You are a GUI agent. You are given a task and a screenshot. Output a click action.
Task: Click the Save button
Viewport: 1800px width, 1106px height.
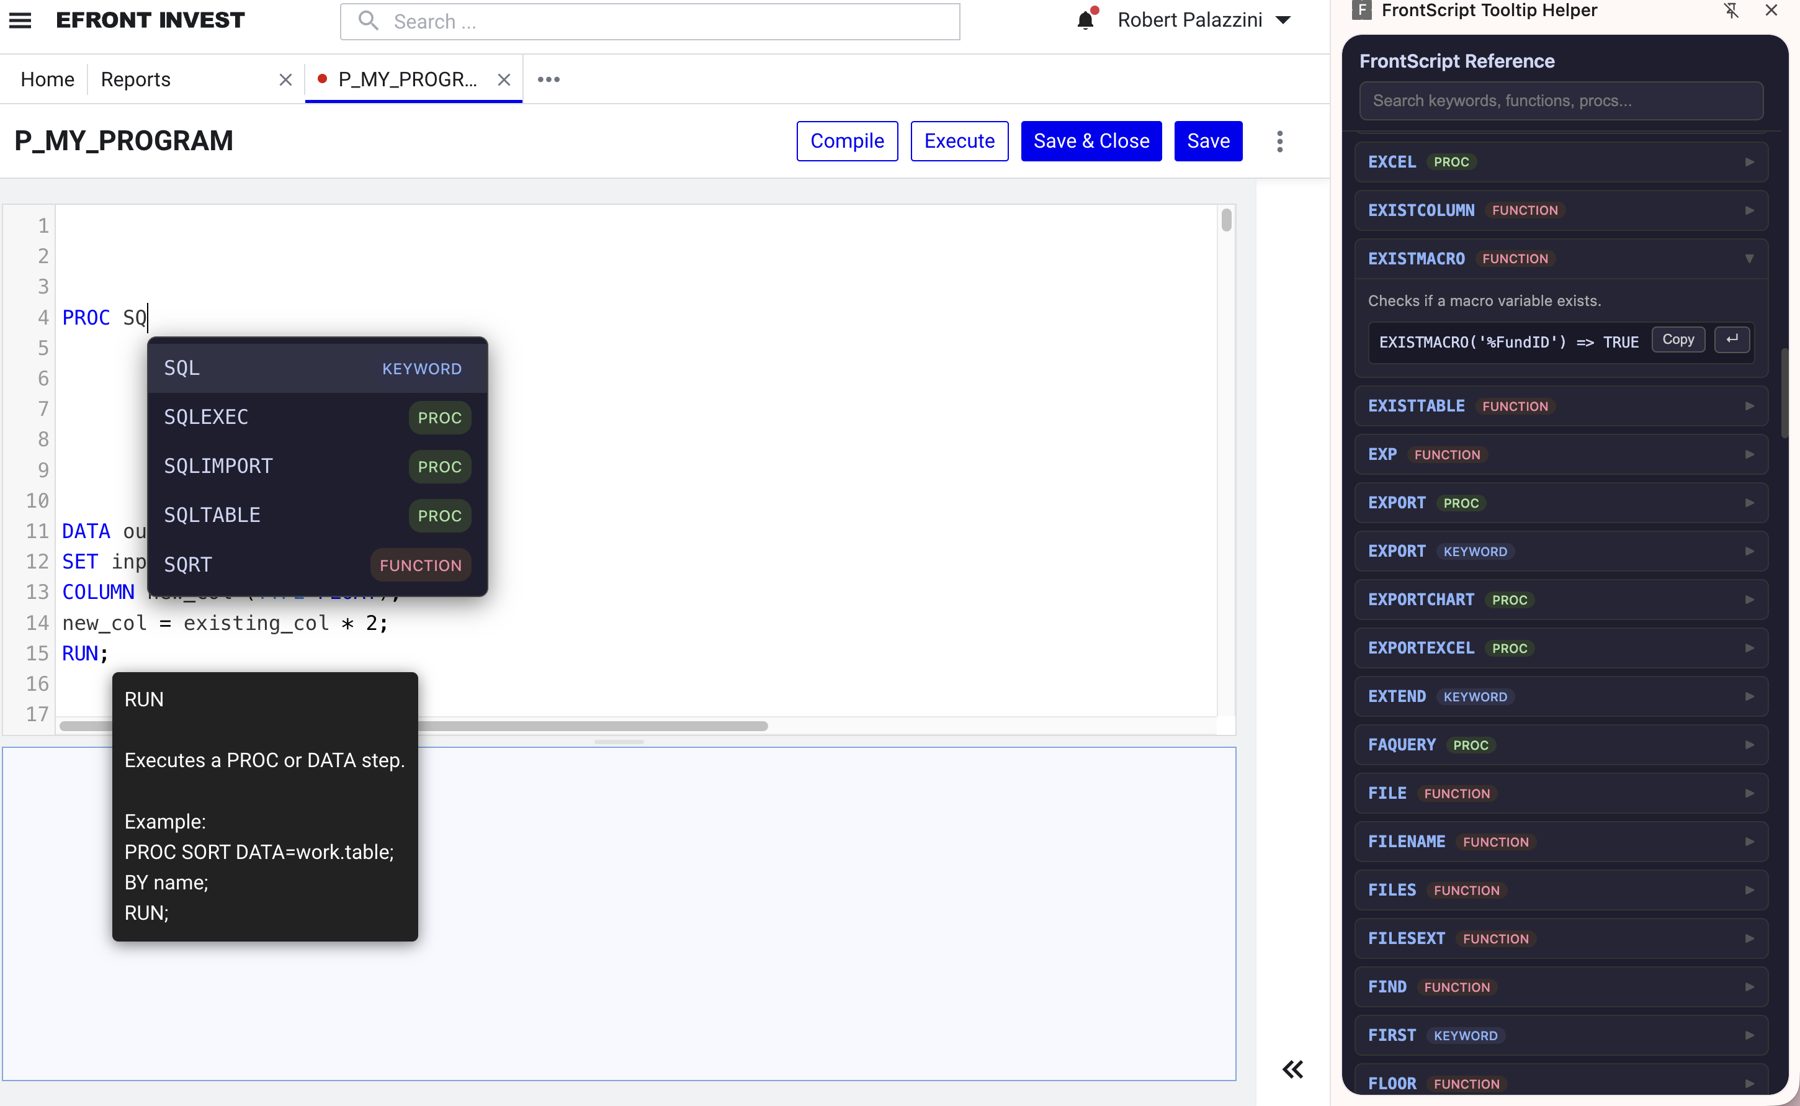point(1208,141)
